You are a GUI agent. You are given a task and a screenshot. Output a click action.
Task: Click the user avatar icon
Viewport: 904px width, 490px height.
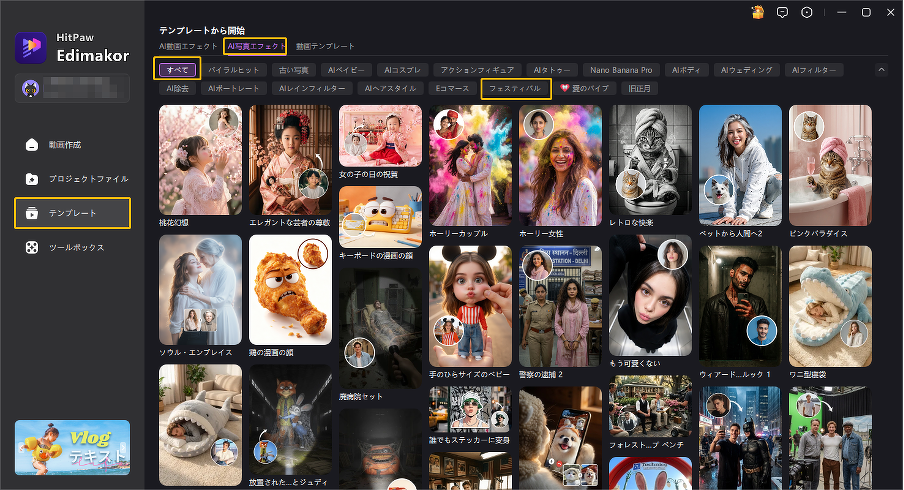(x=29, y=88)
